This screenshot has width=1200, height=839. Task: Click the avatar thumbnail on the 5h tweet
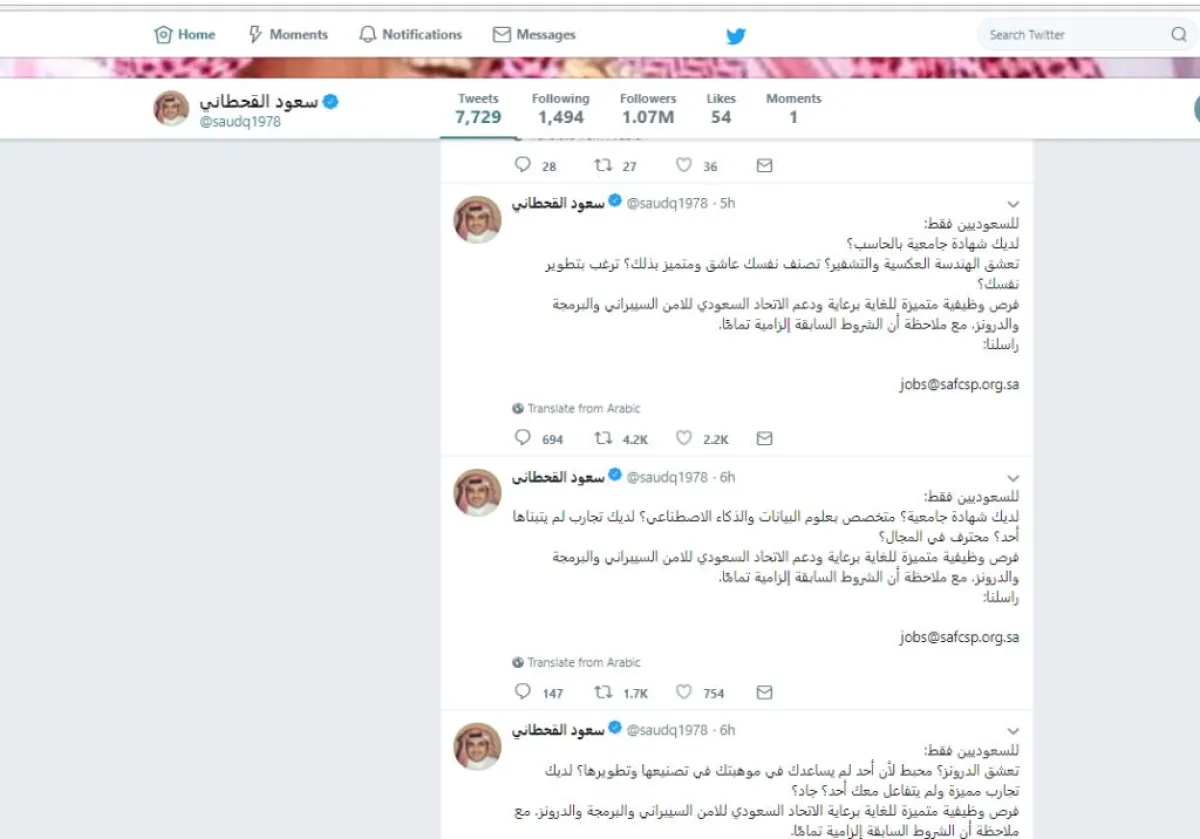[x=477, y=219]
